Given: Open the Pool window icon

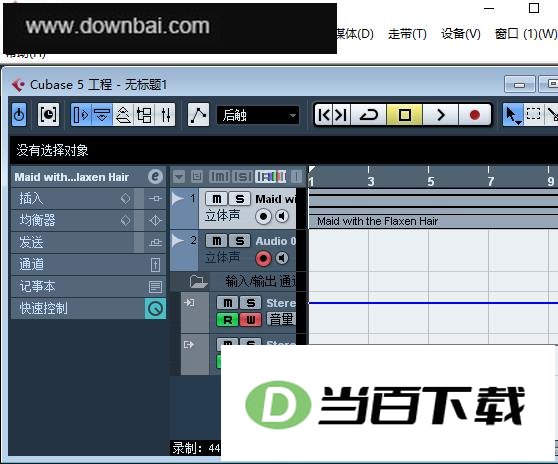Looking at the screenshot, I should tap(144, 115).
